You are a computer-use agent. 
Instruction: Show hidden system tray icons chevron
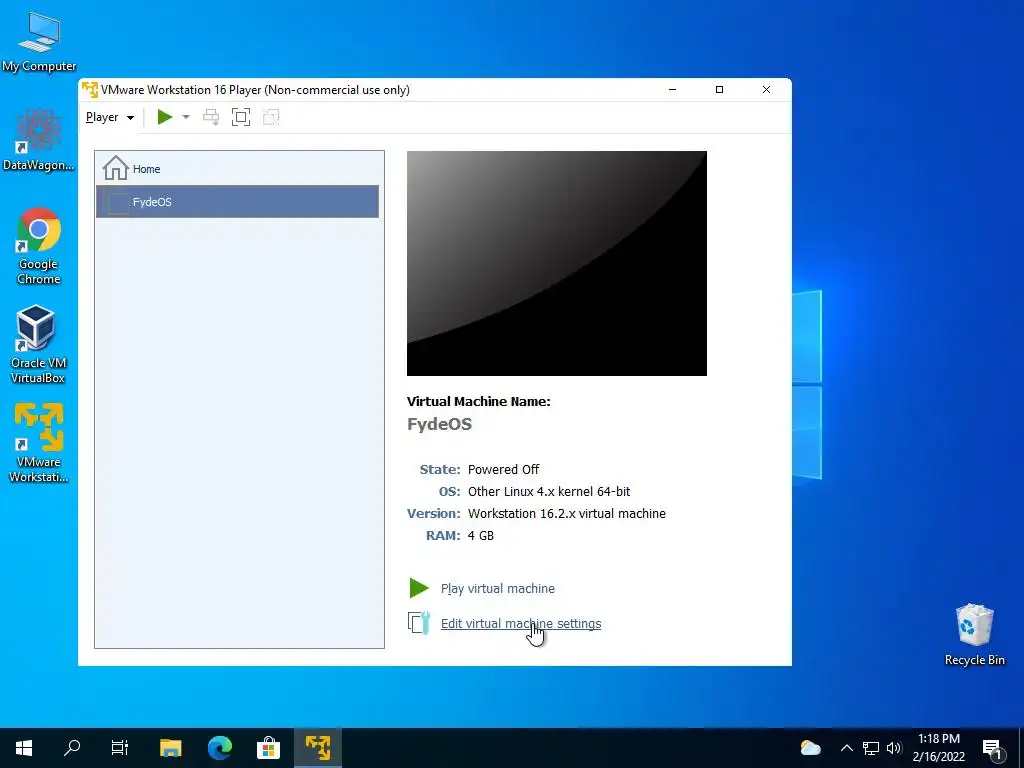point(847,748)
